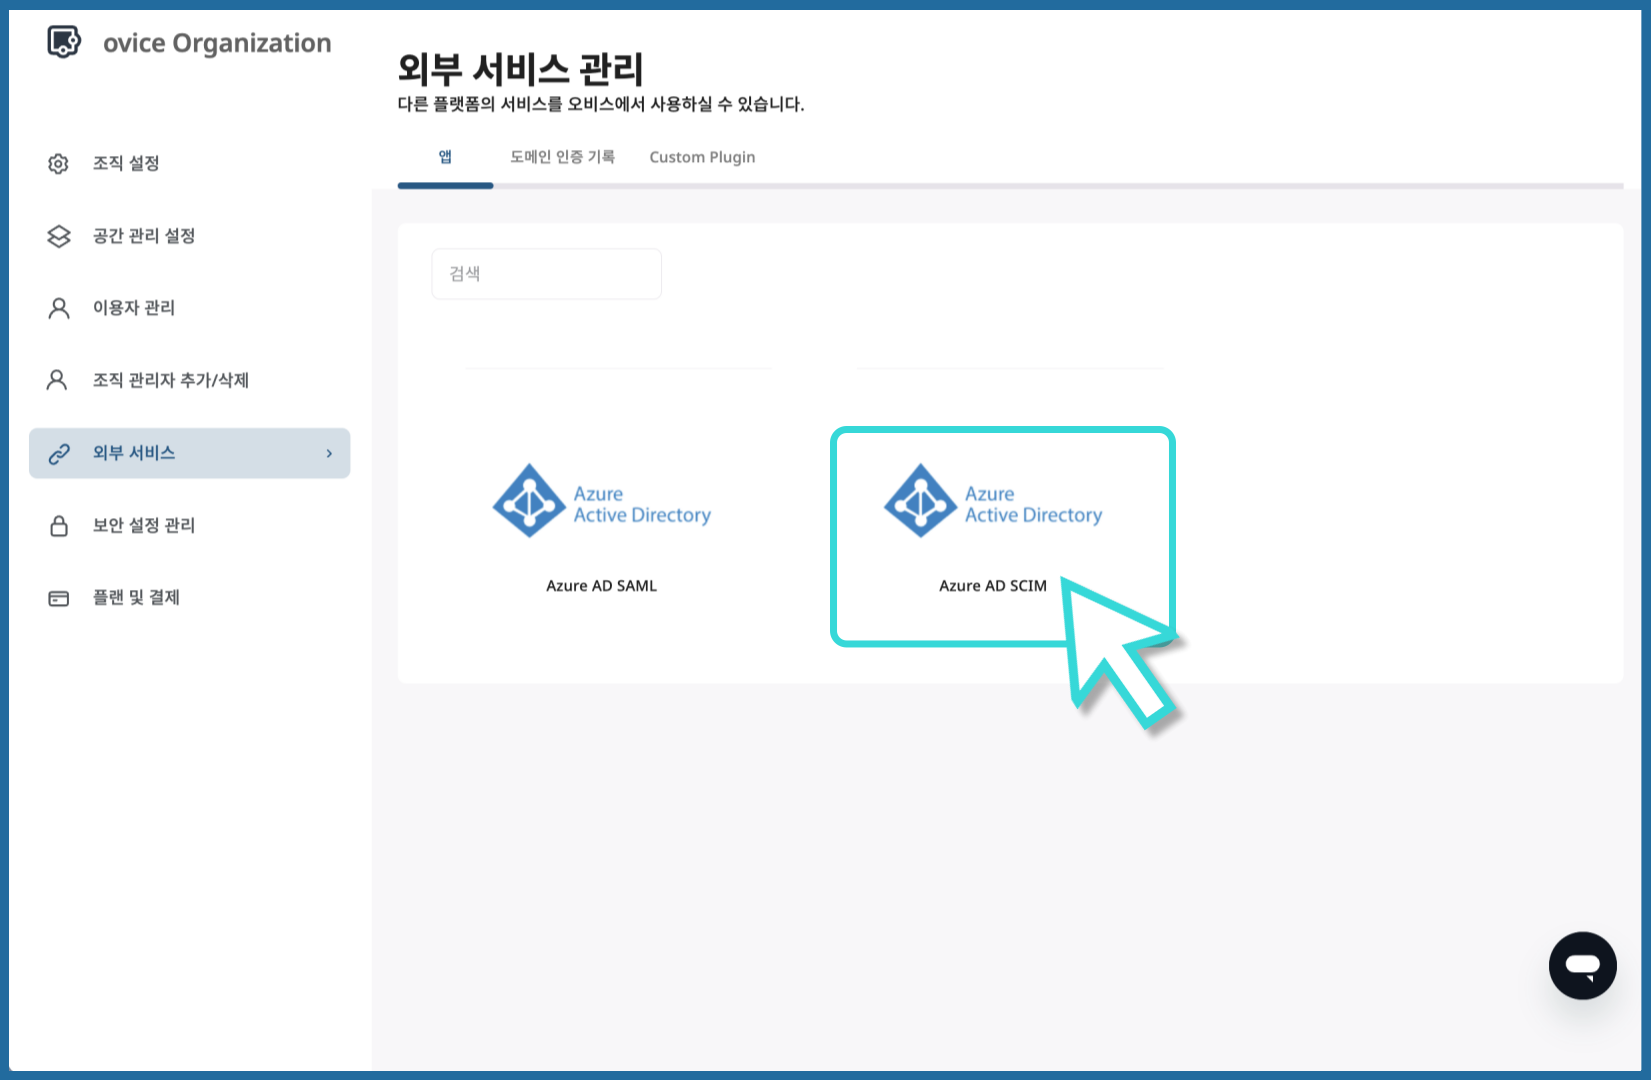Click the Azure AD SCIM logo
This screenshot has width=1651, height=1080.
pos(993,501)
